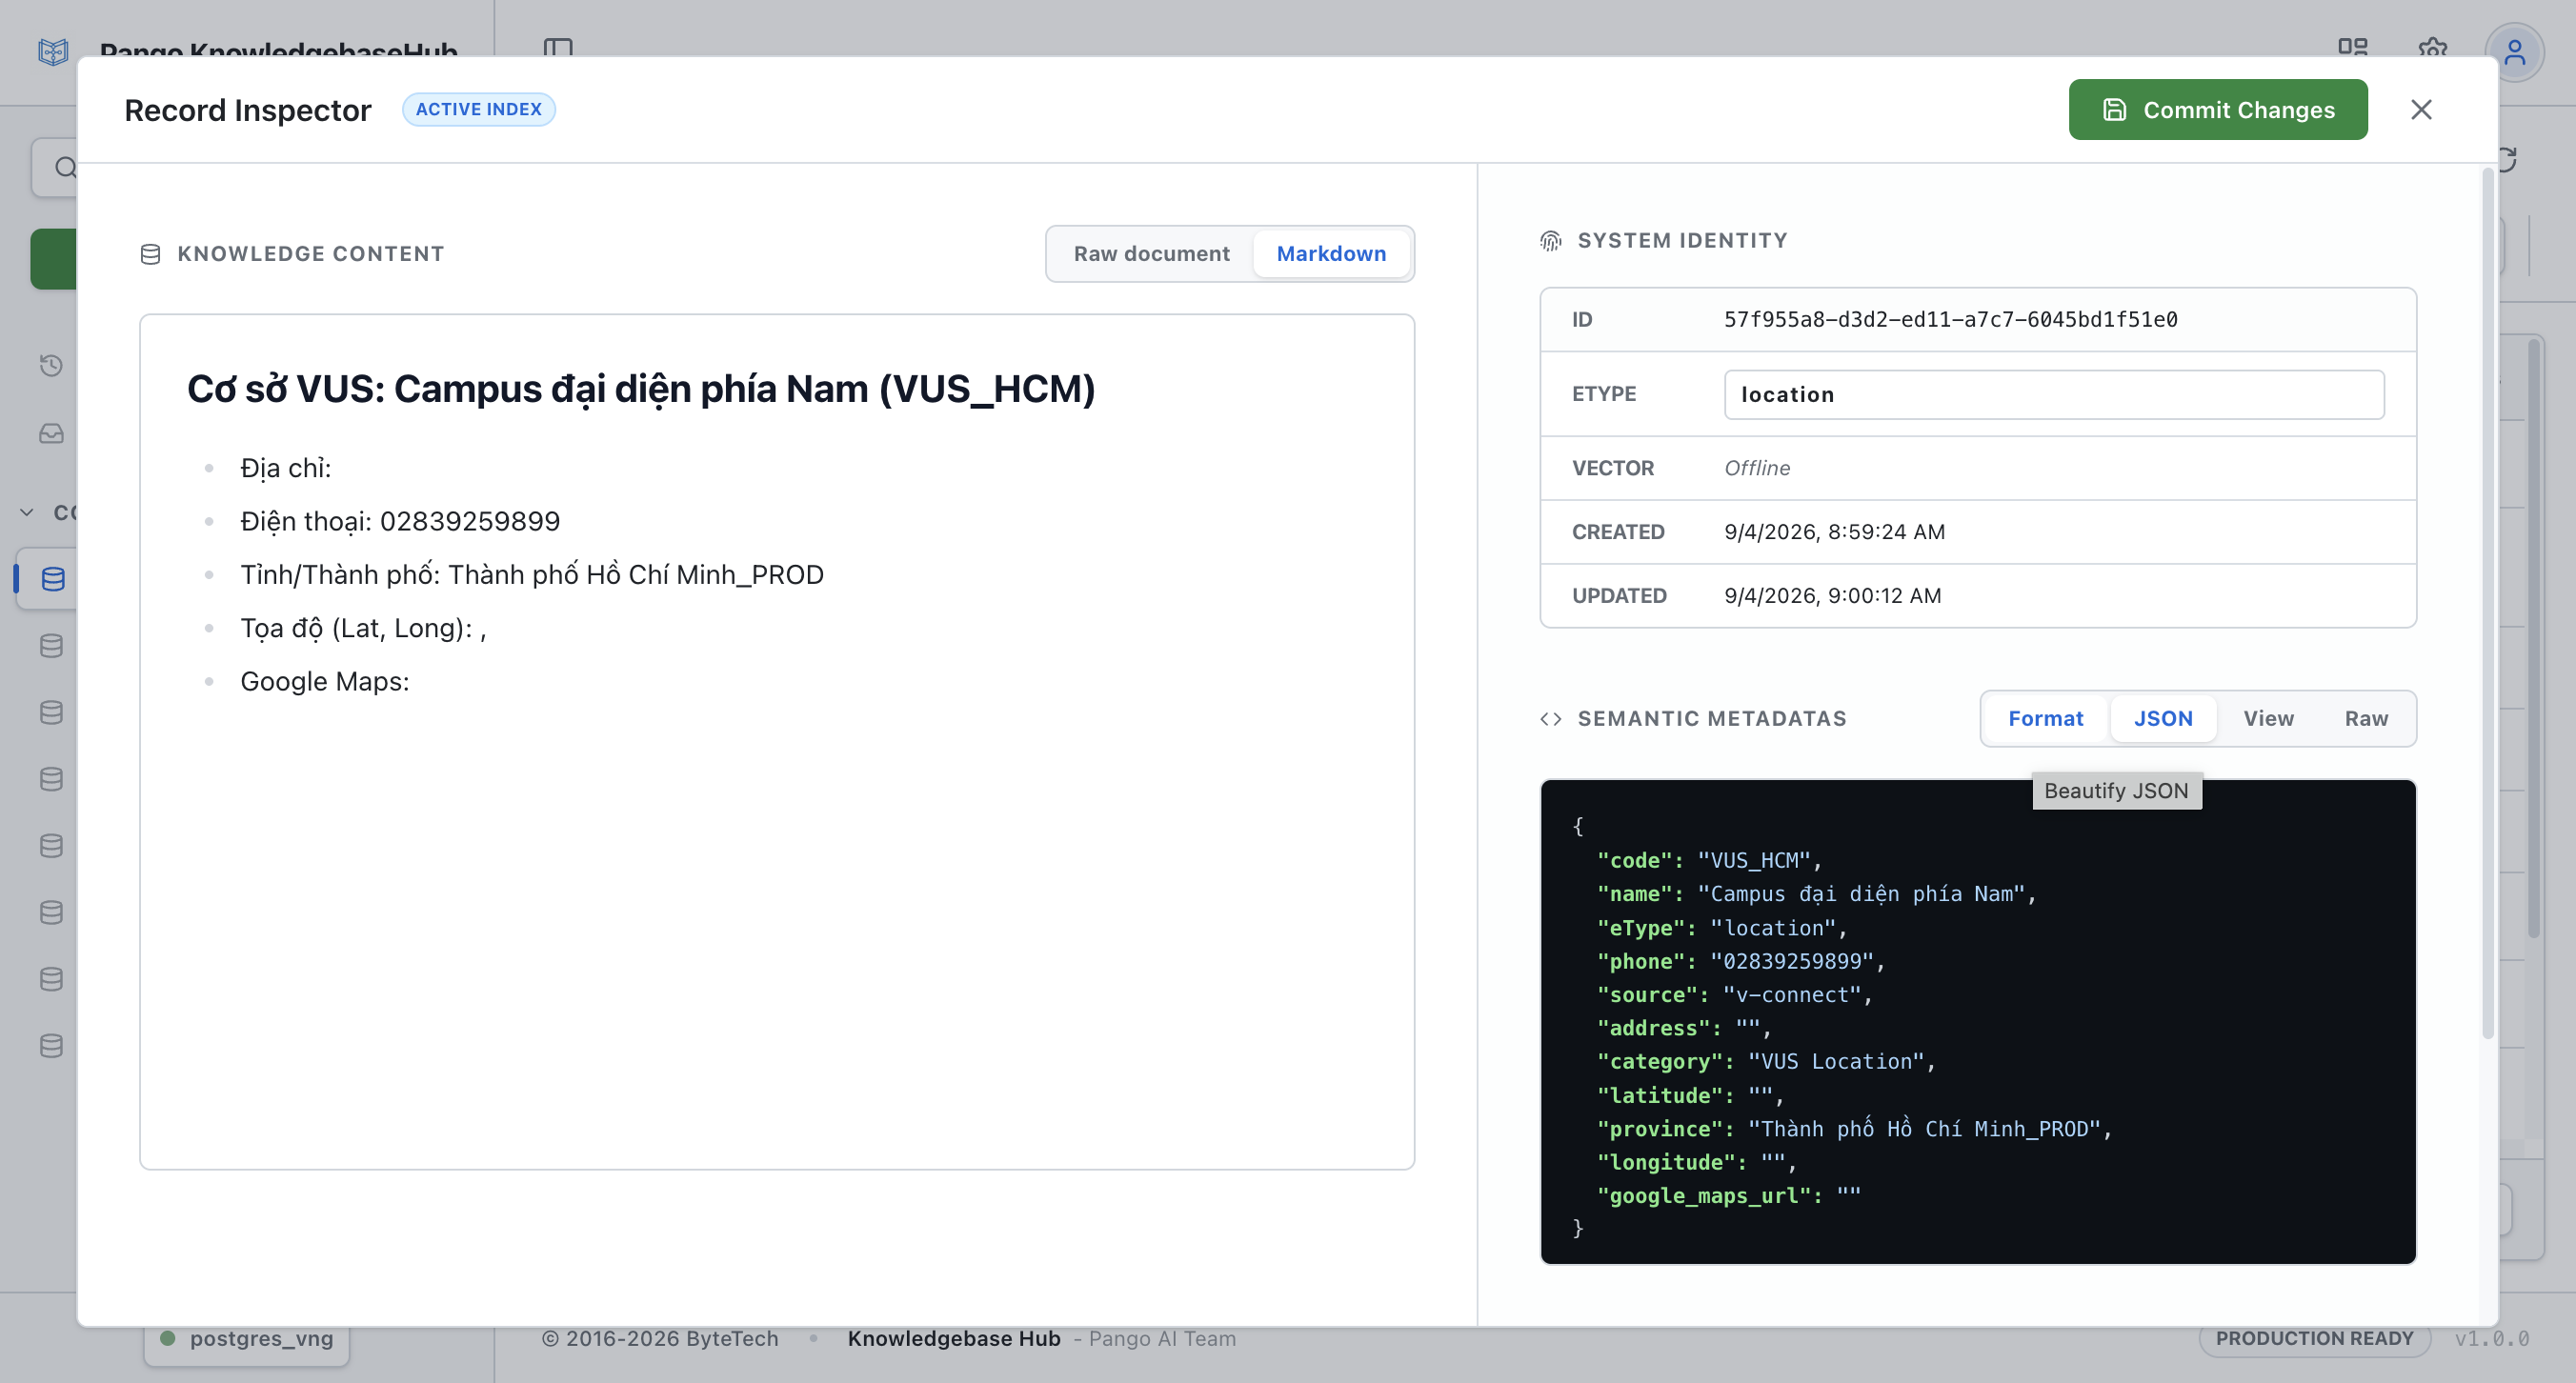Click the Offline vector status
Viewport: 2576px width, 1383px height.
pyautogui.click(x=1757, y=467)
